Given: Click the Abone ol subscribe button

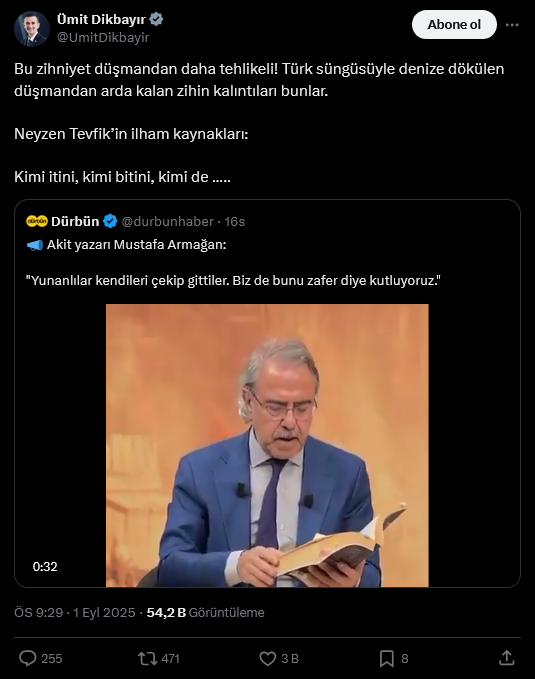Looking at the screenshot, I should (x=454, y=25).
